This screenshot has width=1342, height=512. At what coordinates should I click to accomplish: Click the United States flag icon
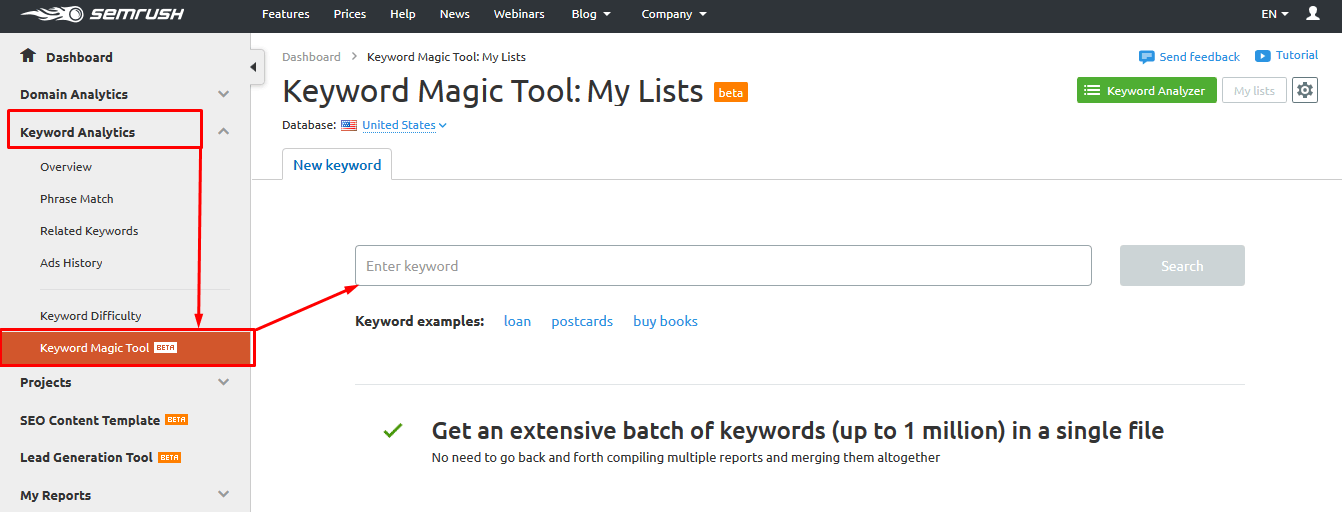[349, 126]
